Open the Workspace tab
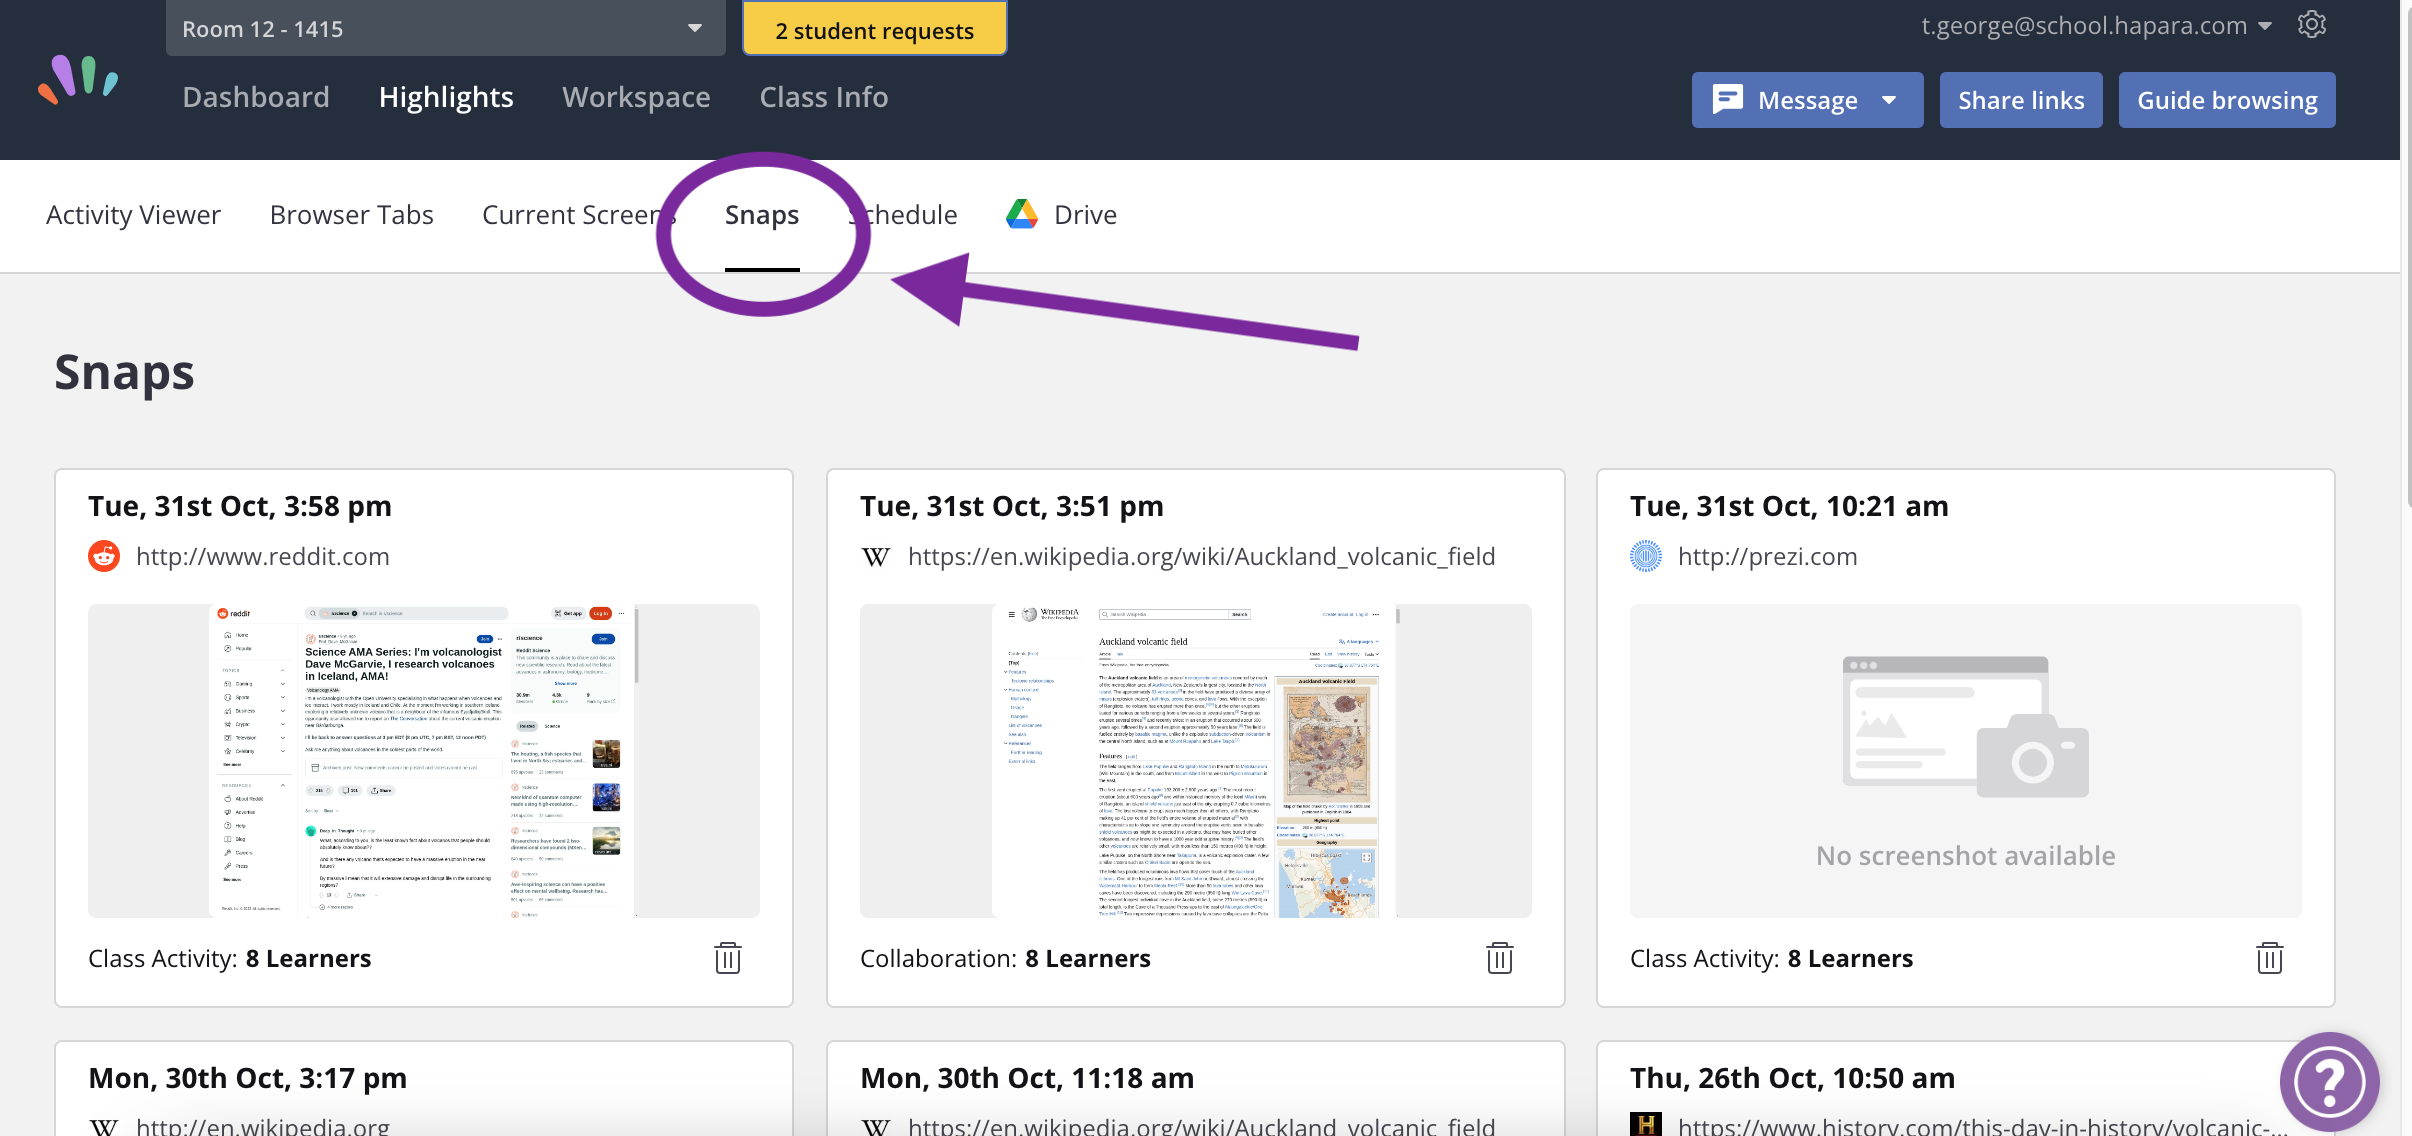This screenshot has width=2412, height=1136. [636, 97]
